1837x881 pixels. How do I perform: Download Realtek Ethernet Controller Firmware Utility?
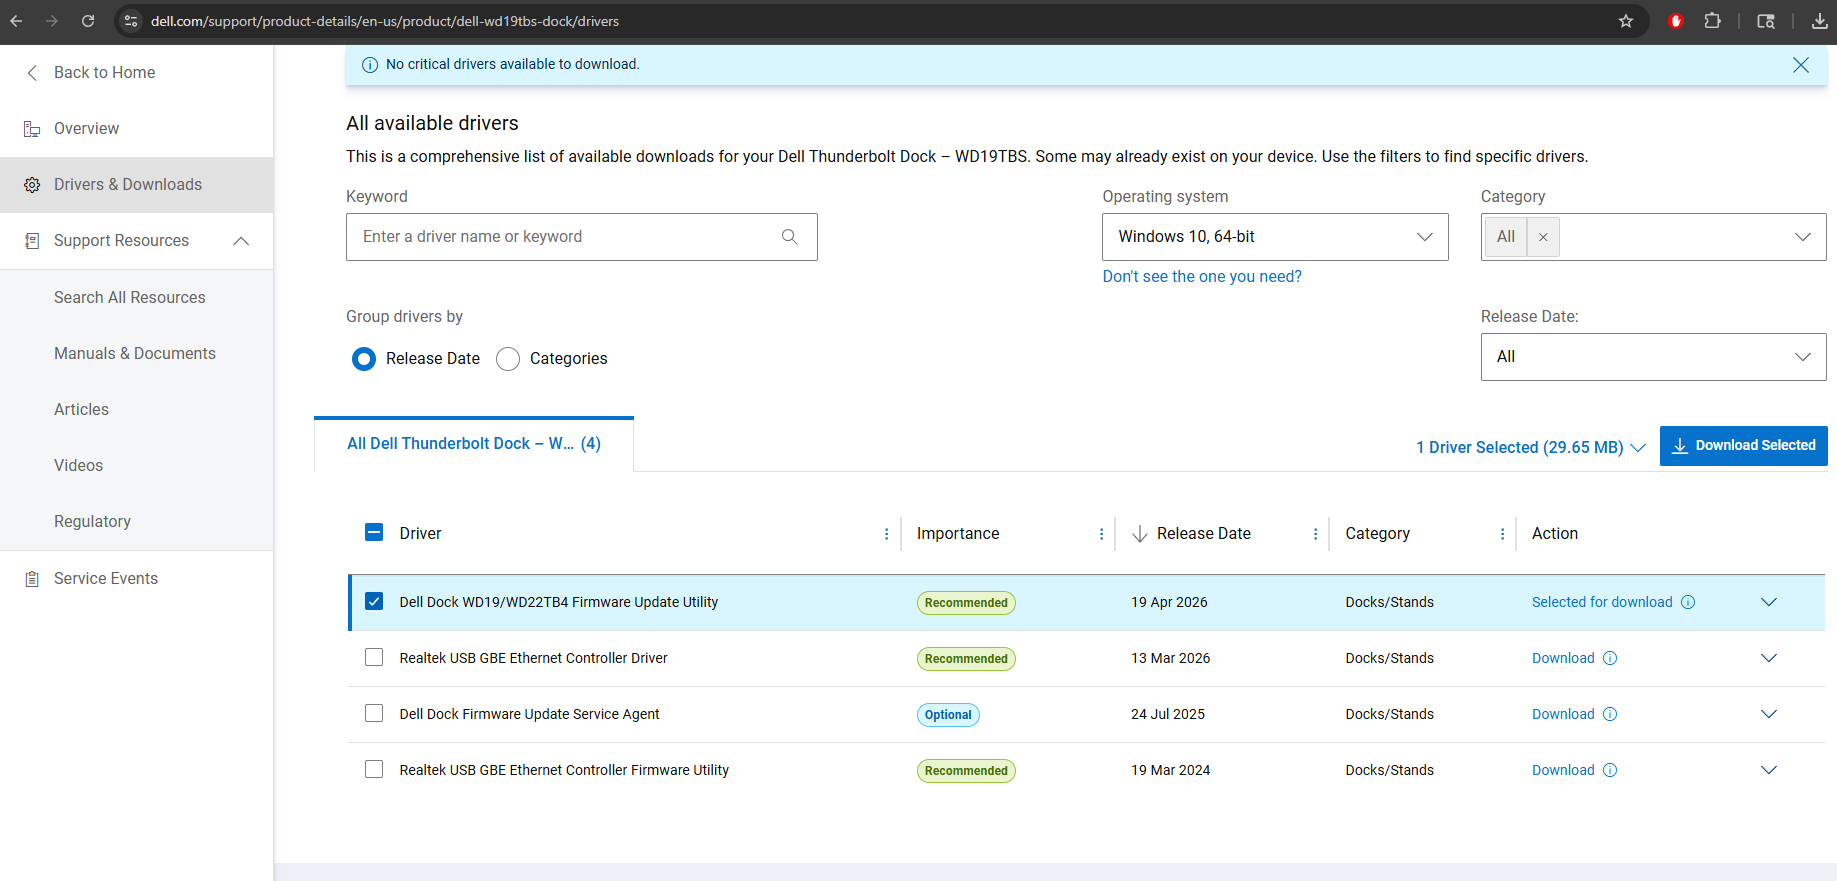[x=1563, y=770]
